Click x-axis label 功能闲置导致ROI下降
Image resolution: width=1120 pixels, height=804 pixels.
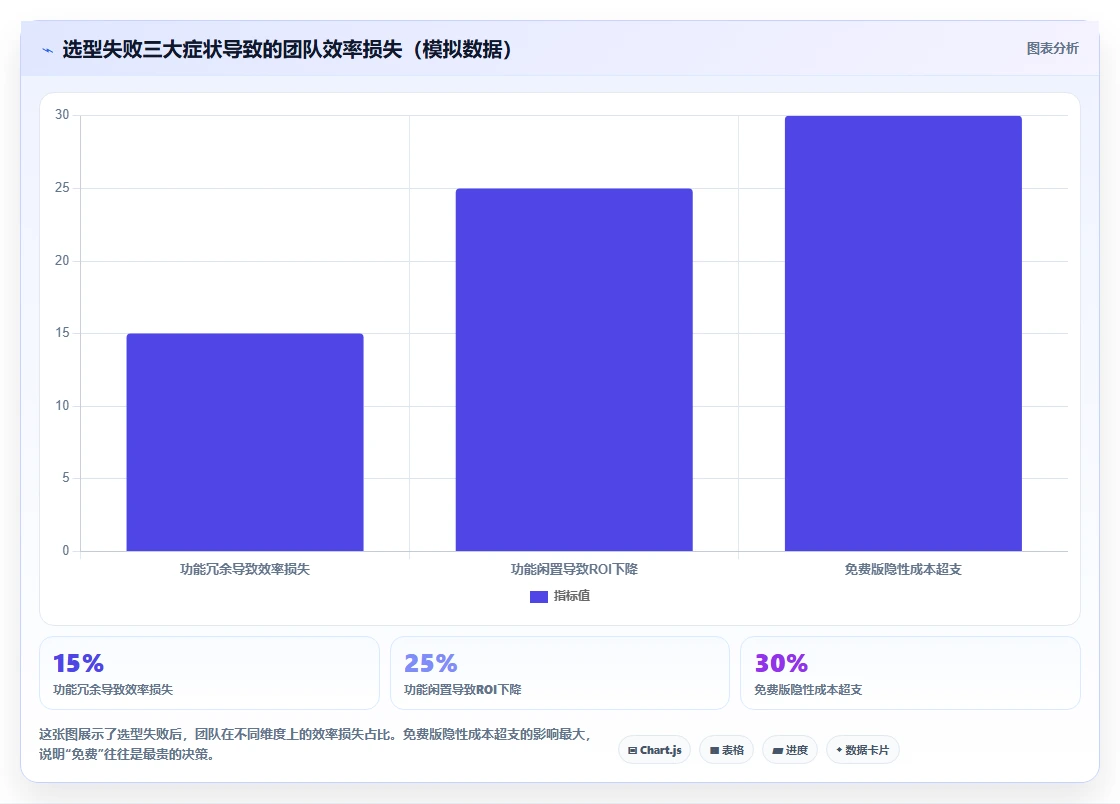click(x=574, y=569)
